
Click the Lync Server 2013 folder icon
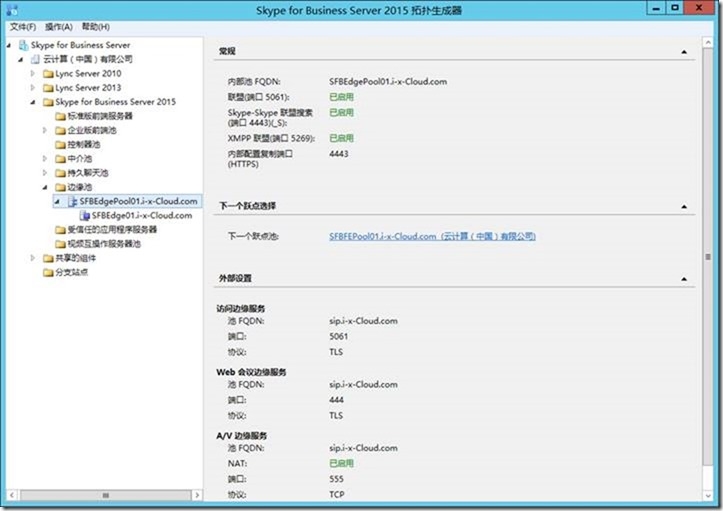tap(48, 88)
